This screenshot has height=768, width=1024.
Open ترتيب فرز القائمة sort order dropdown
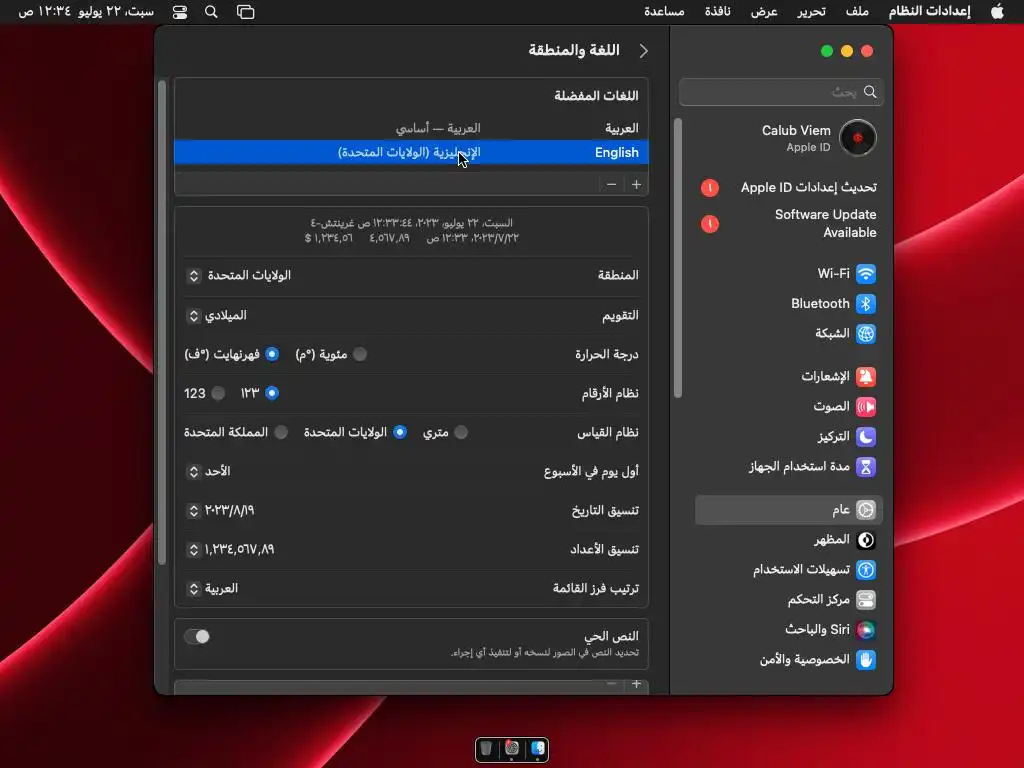[212, 589]
